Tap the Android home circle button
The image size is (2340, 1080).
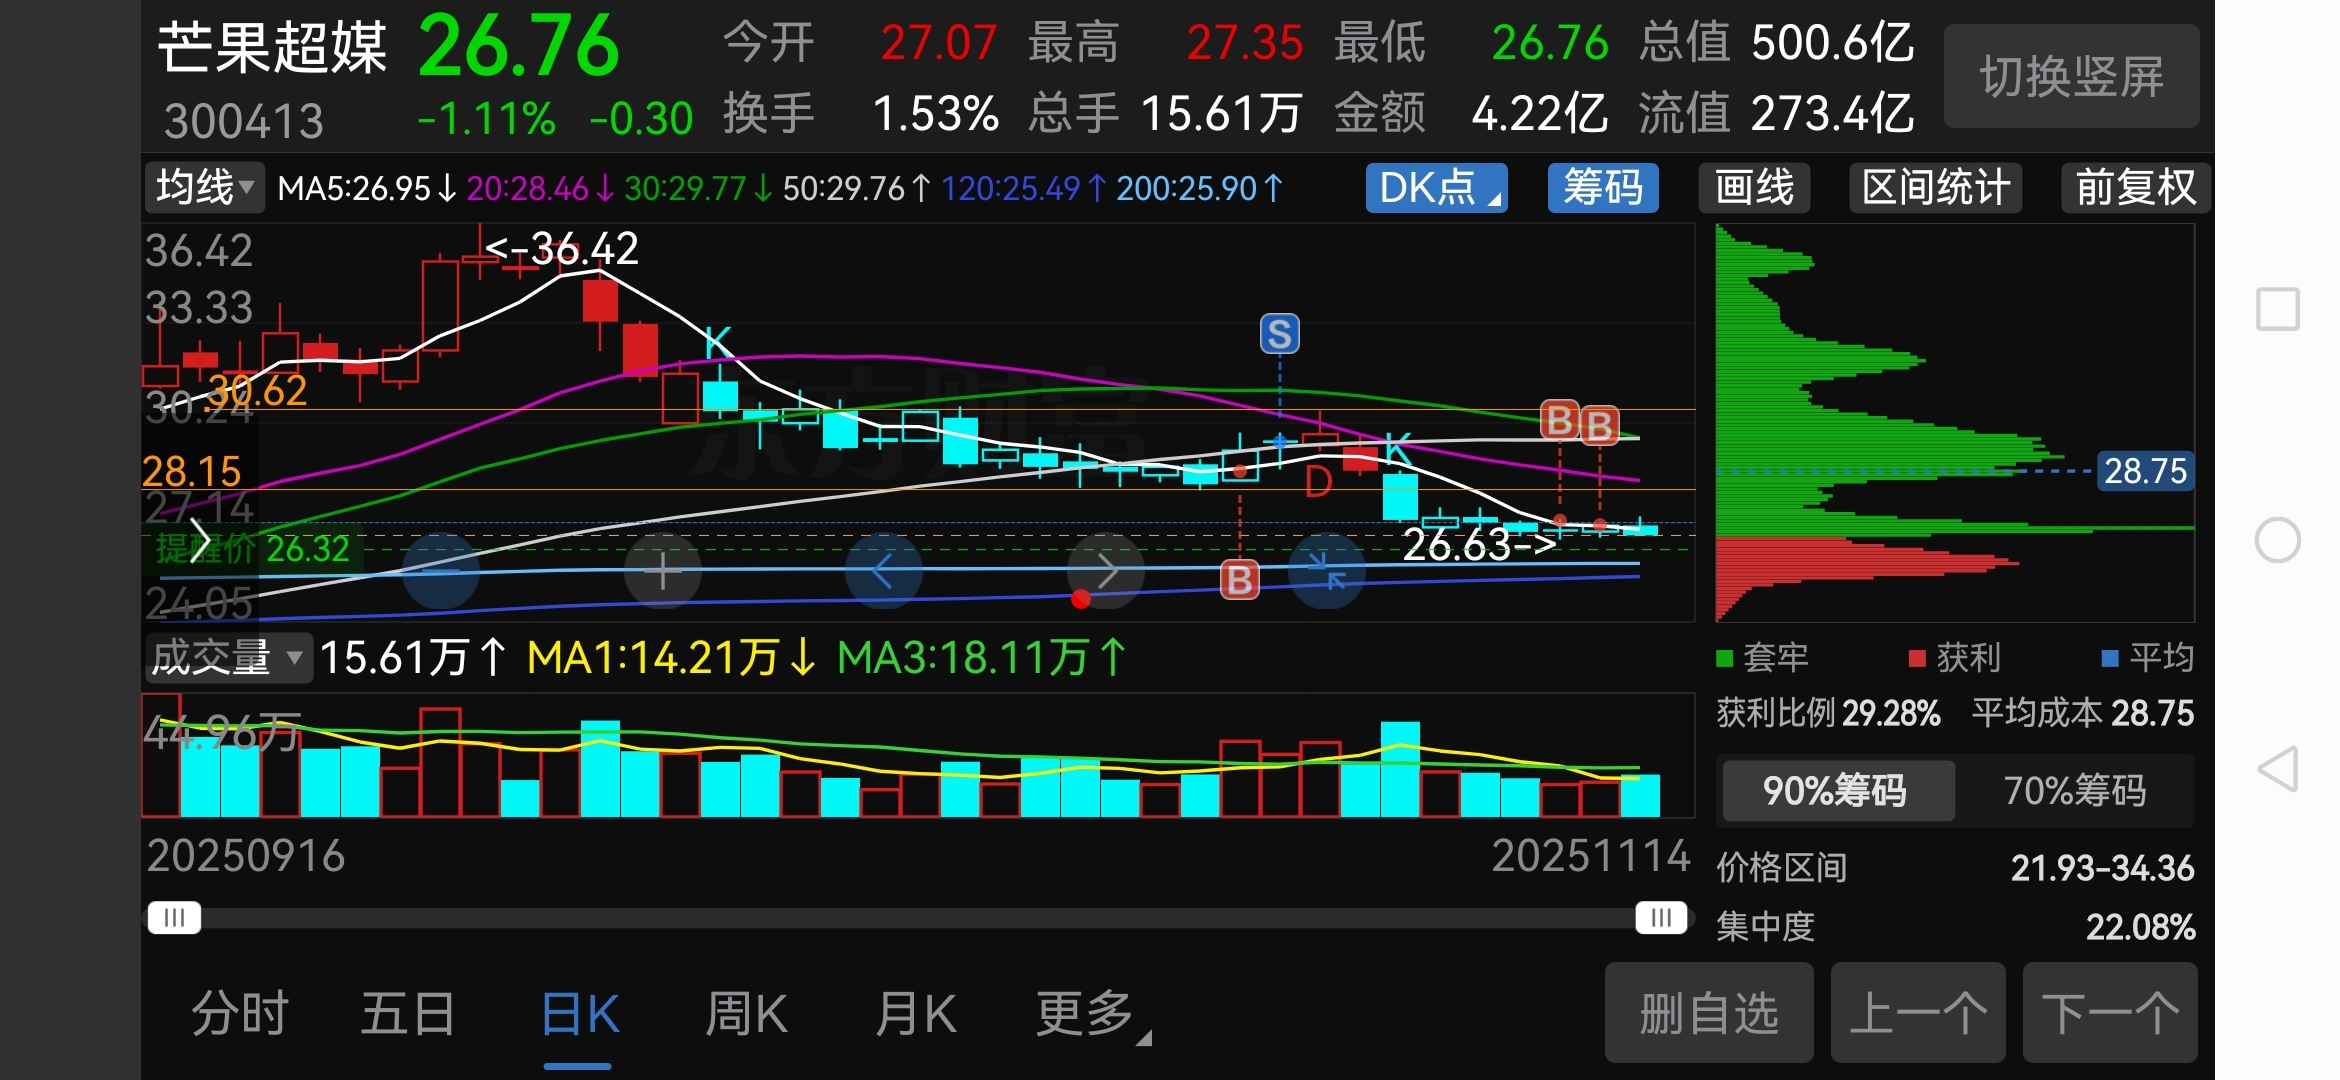coord(2277,541)
